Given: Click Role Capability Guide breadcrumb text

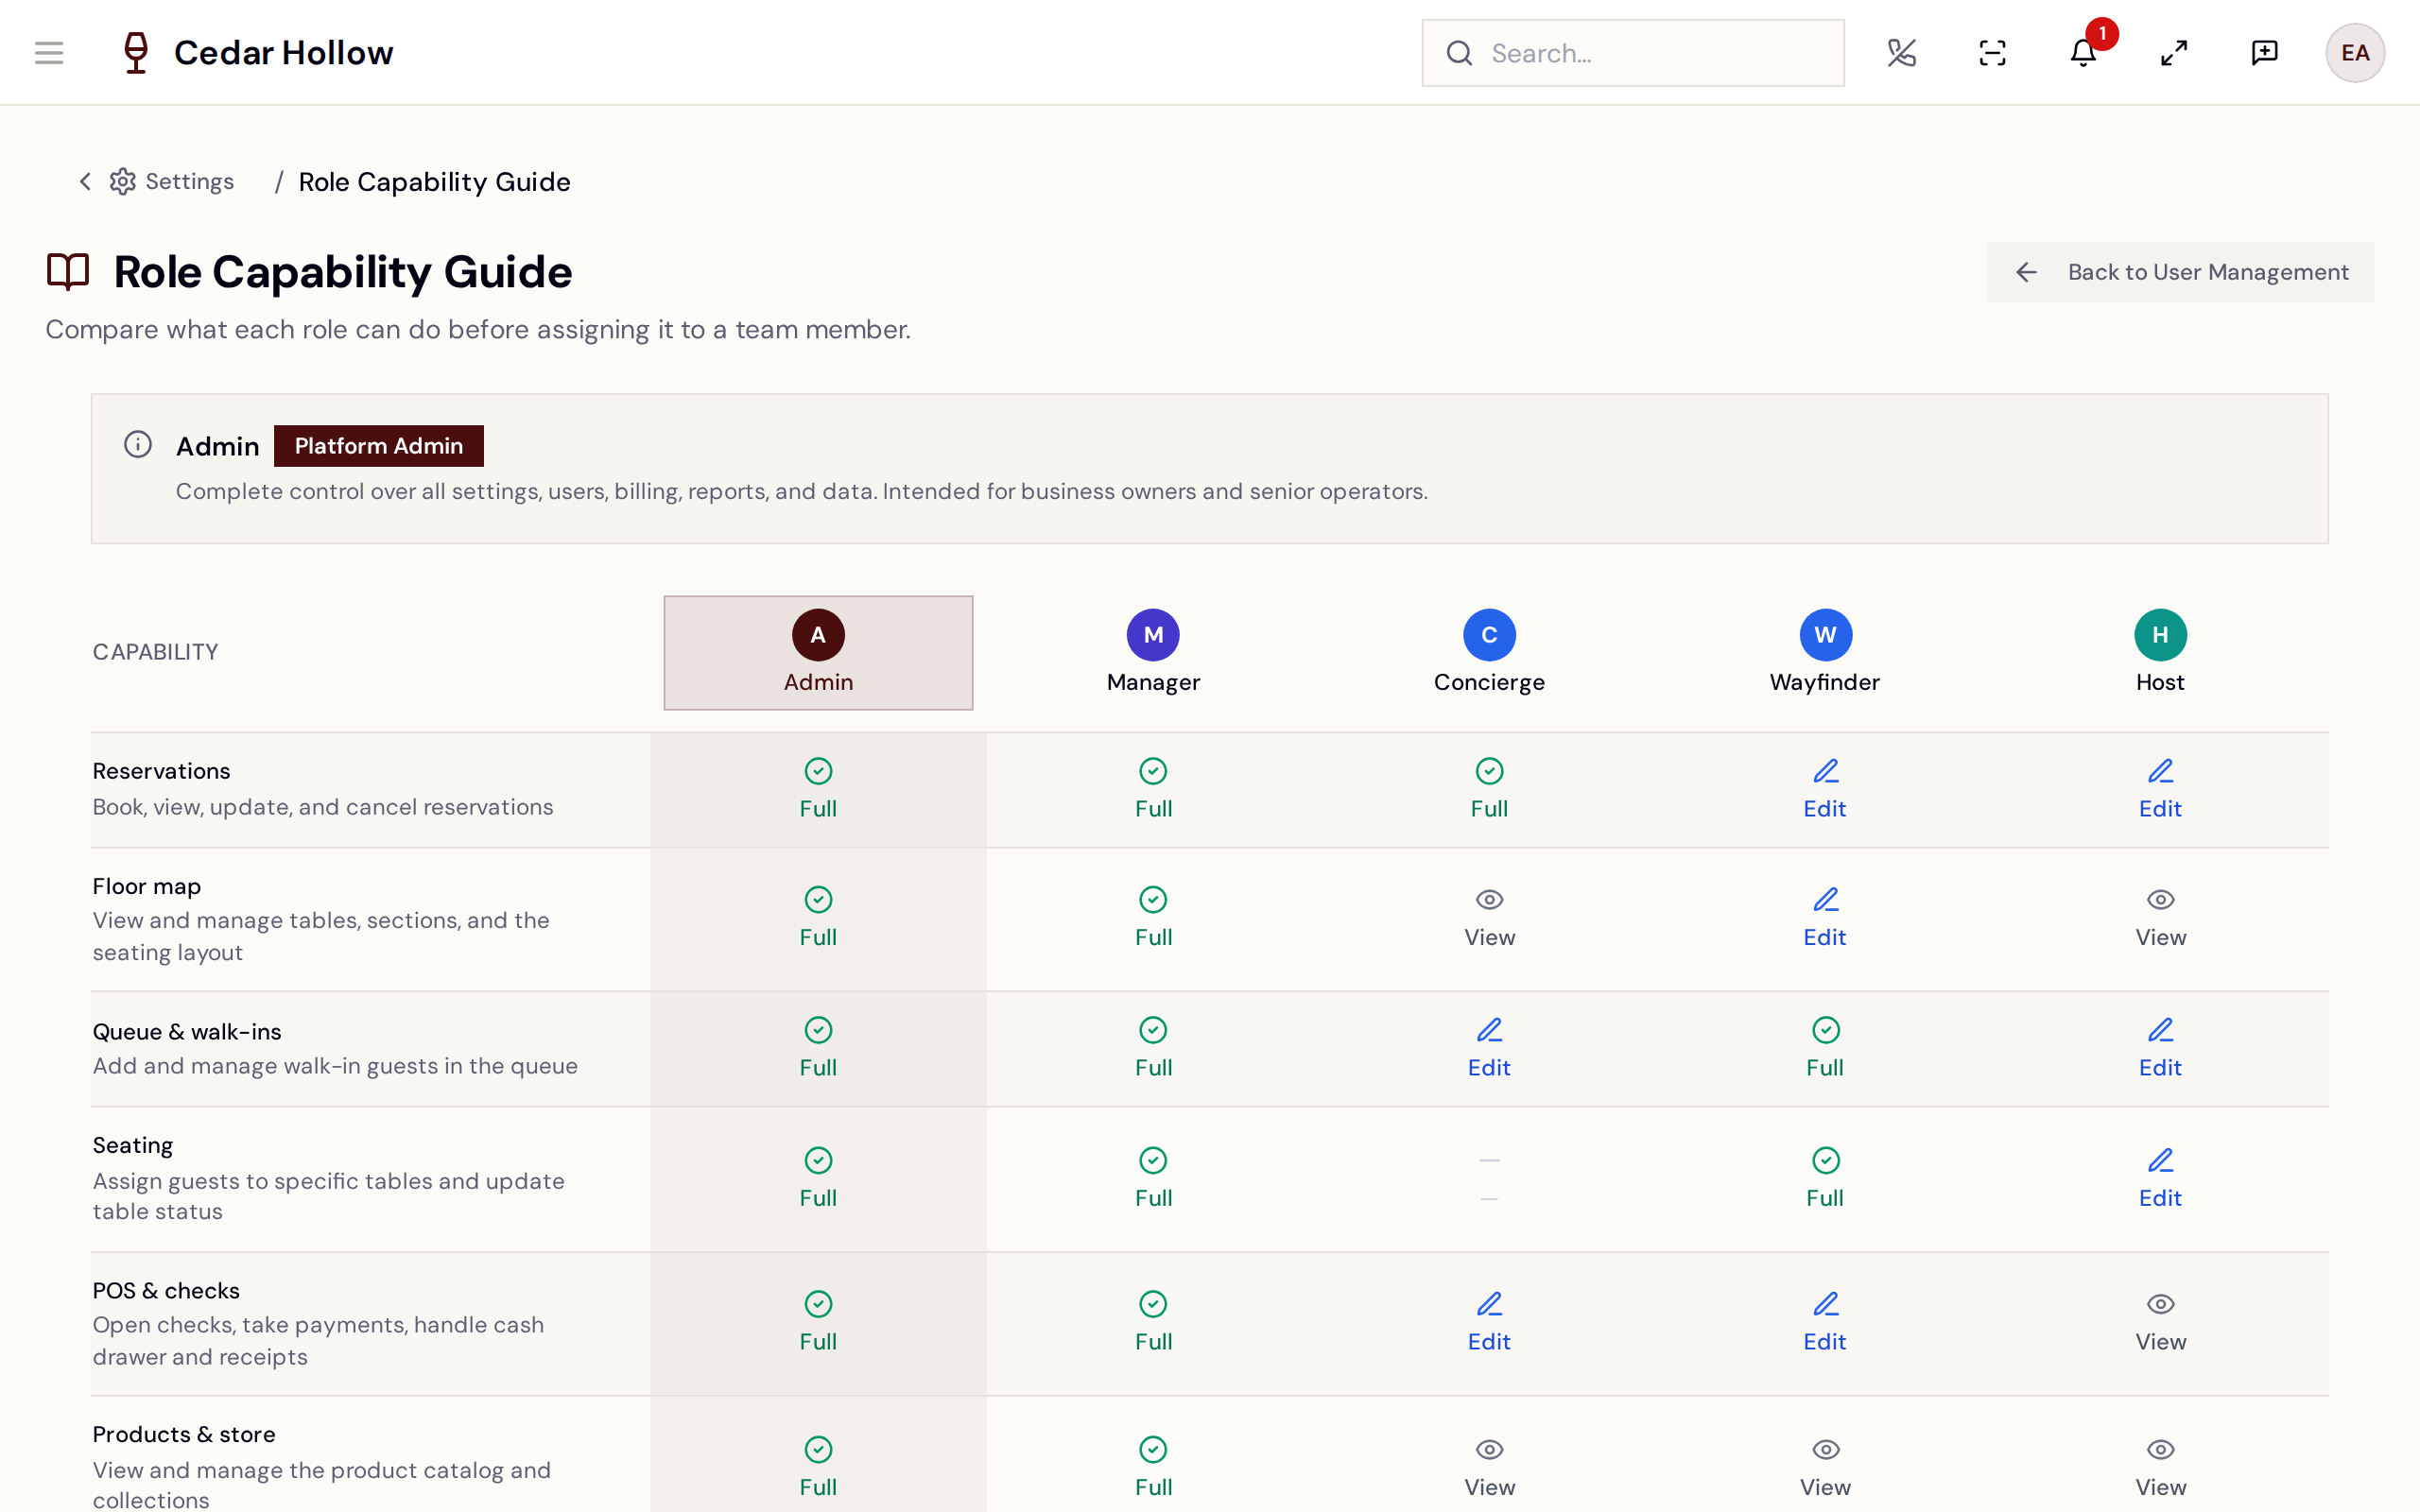Looking at the screenshot, I should point(434,182).
